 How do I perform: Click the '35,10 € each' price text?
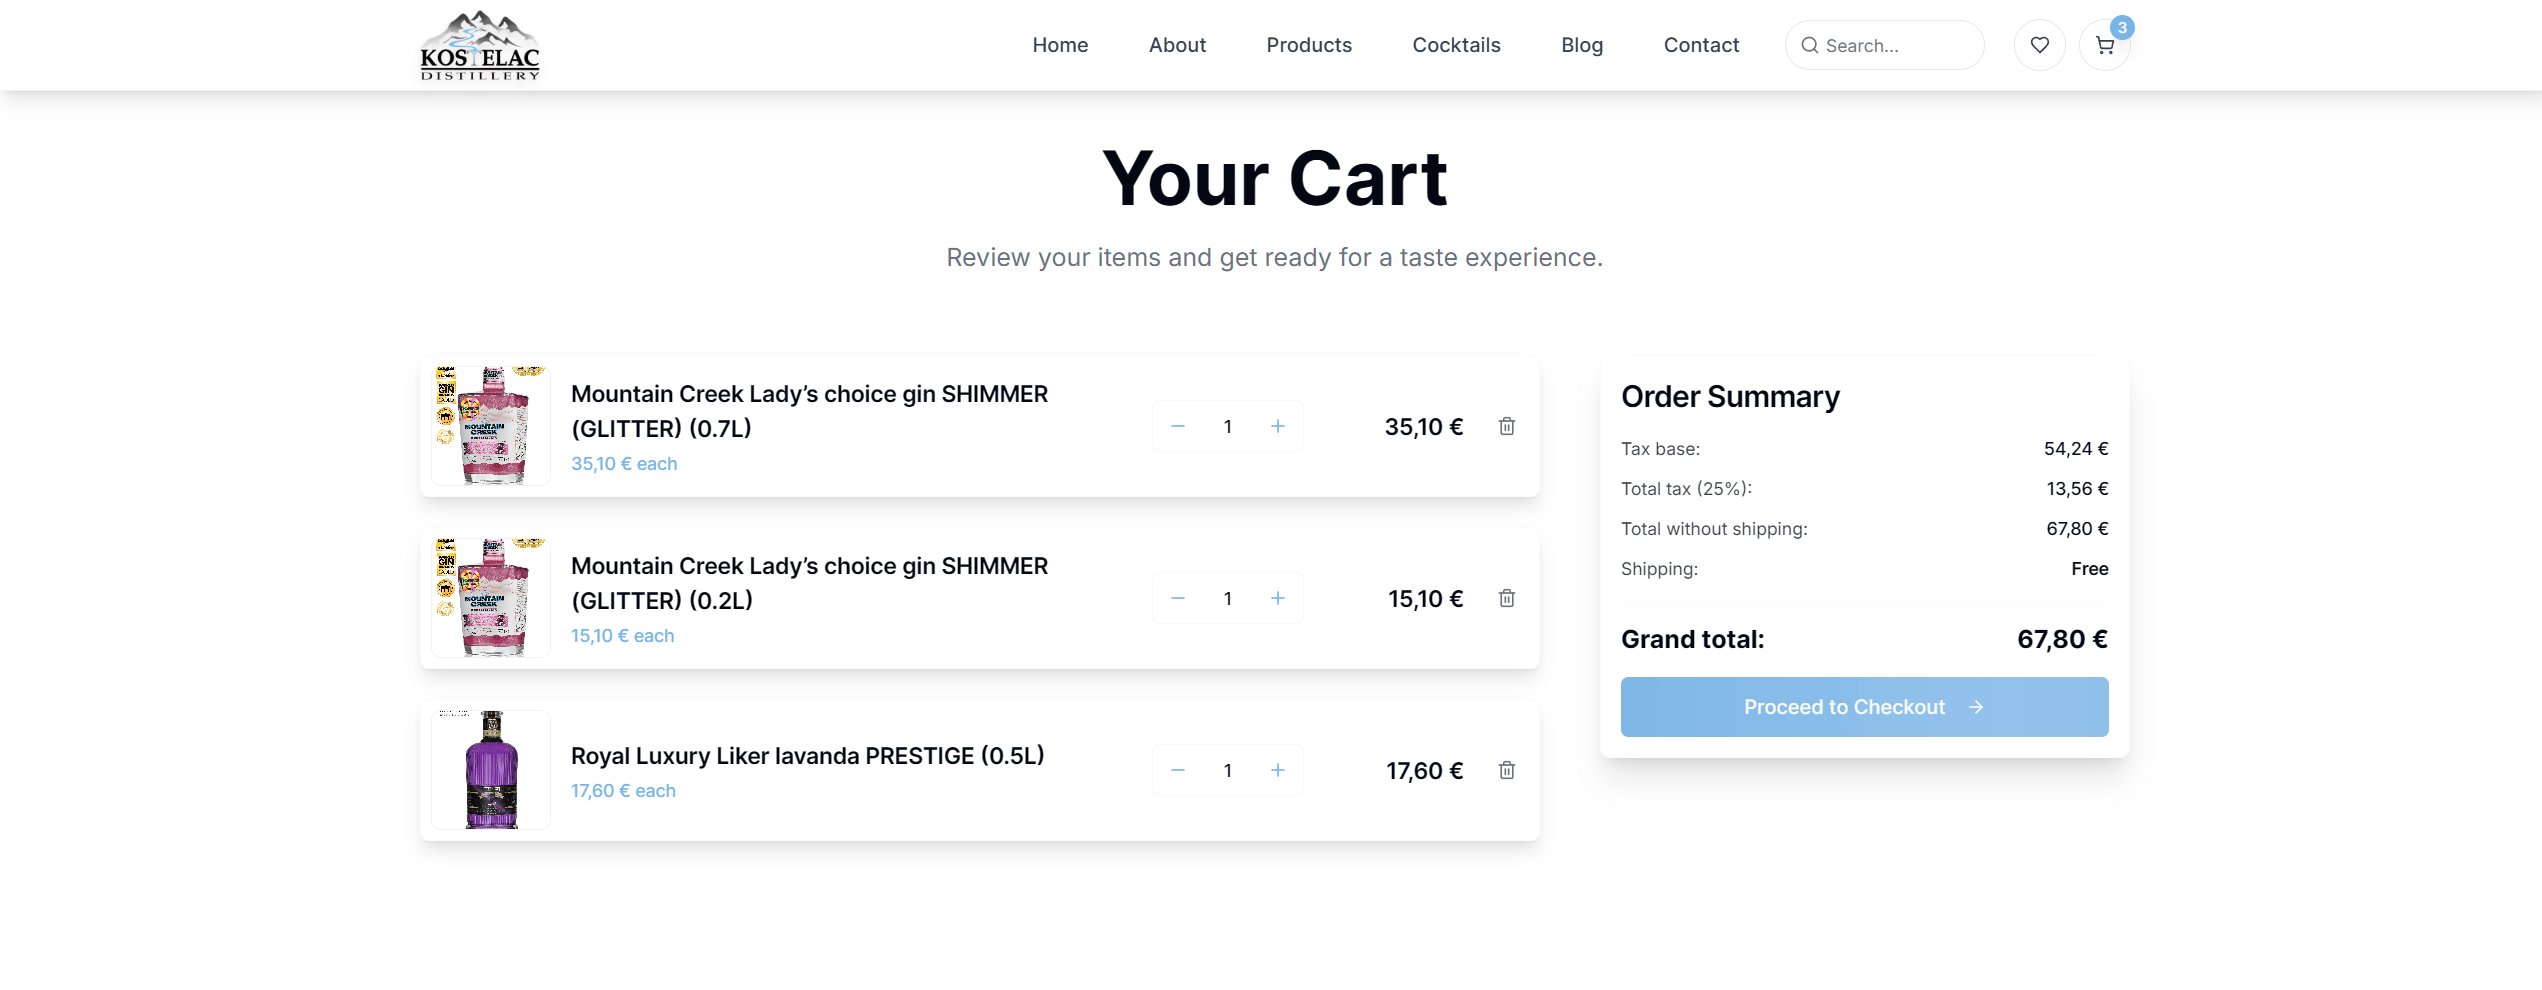pos(624,464)
